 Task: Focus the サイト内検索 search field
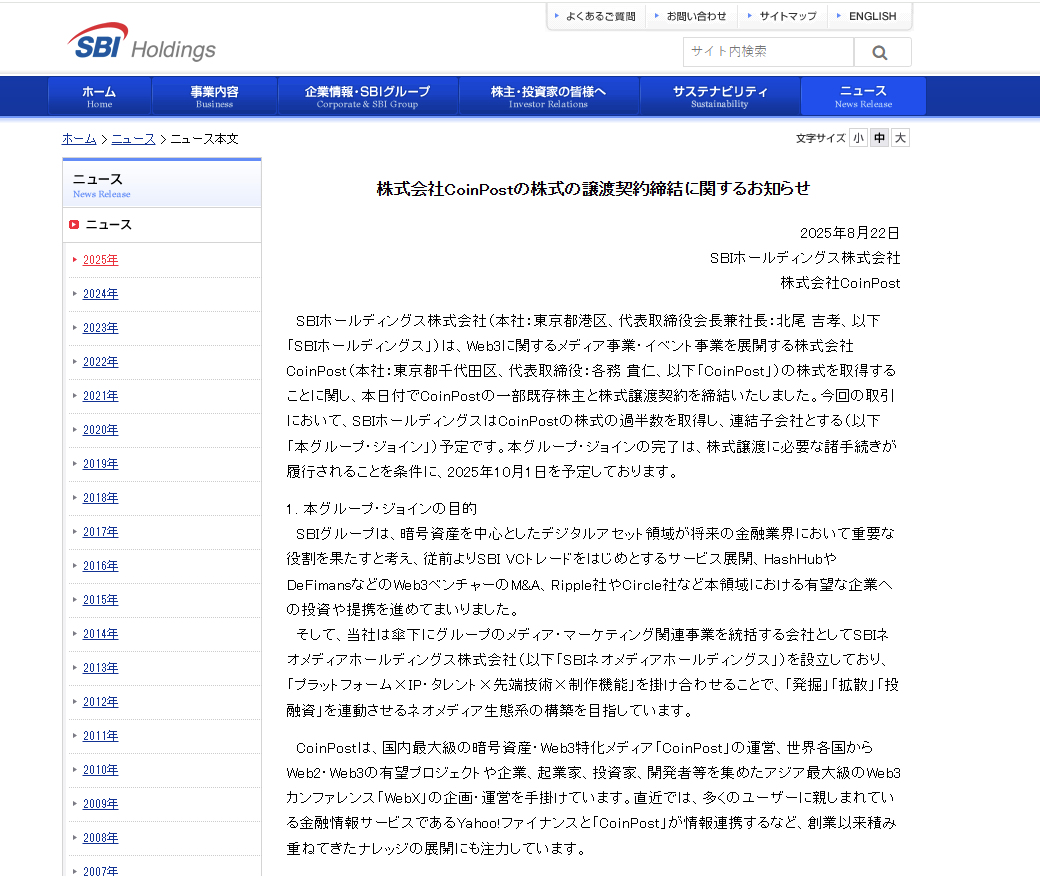[768, 52]
